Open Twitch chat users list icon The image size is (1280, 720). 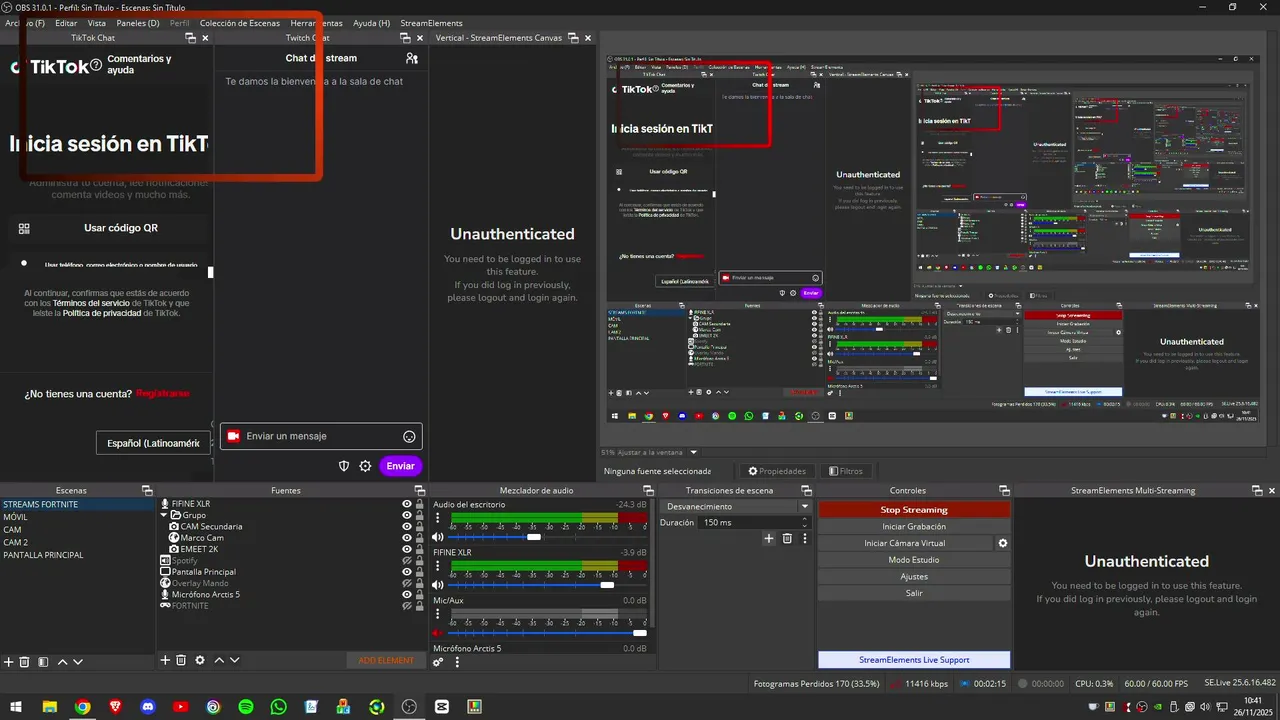click(412, 58)
